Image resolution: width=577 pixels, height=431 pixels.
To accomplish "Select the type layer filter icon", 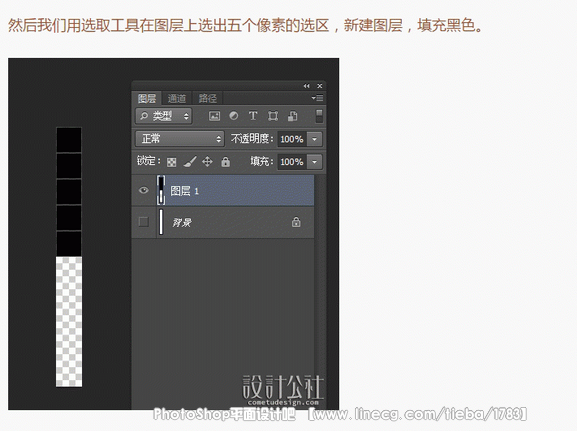I will coord(253,116).
